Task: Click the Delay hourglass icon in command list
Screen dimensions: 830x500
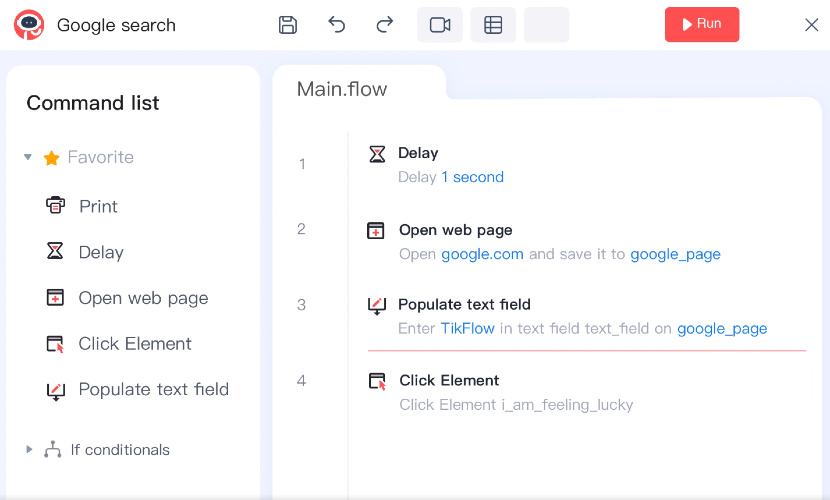Action: click(55, 251)
